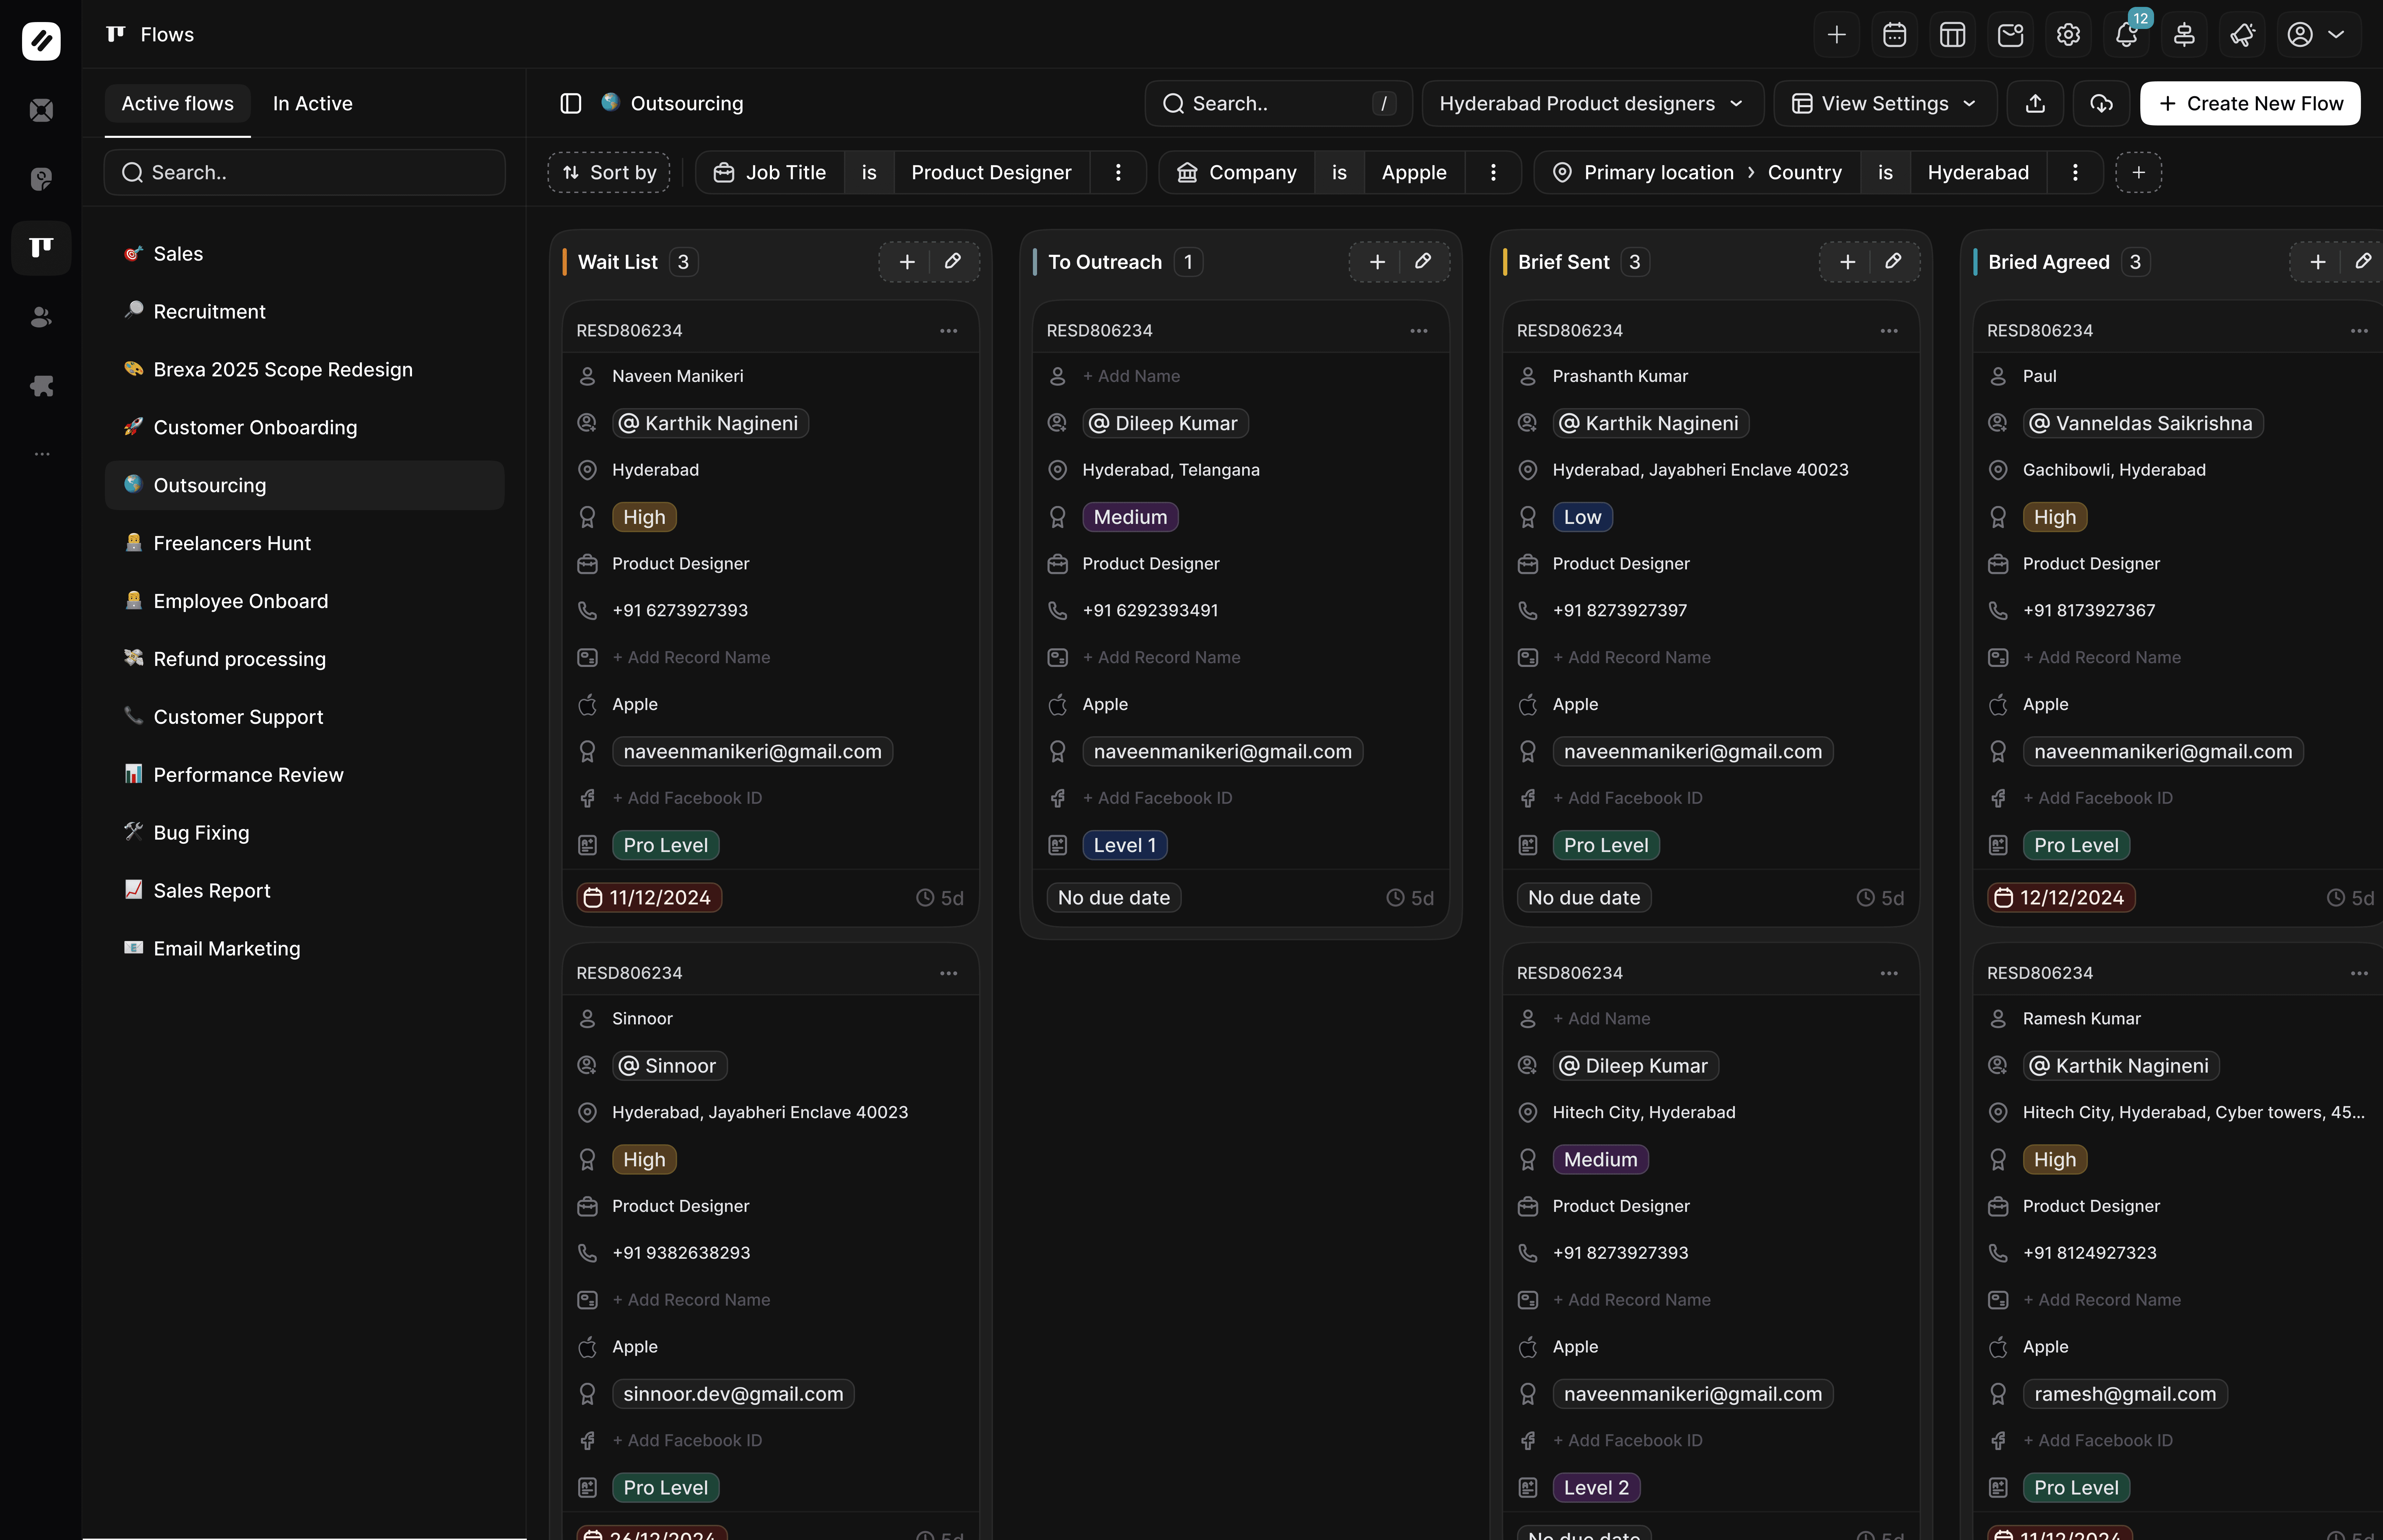
Task: Click due date 11/12/2024 on Naveen card
Action: [x=649, y=898]
